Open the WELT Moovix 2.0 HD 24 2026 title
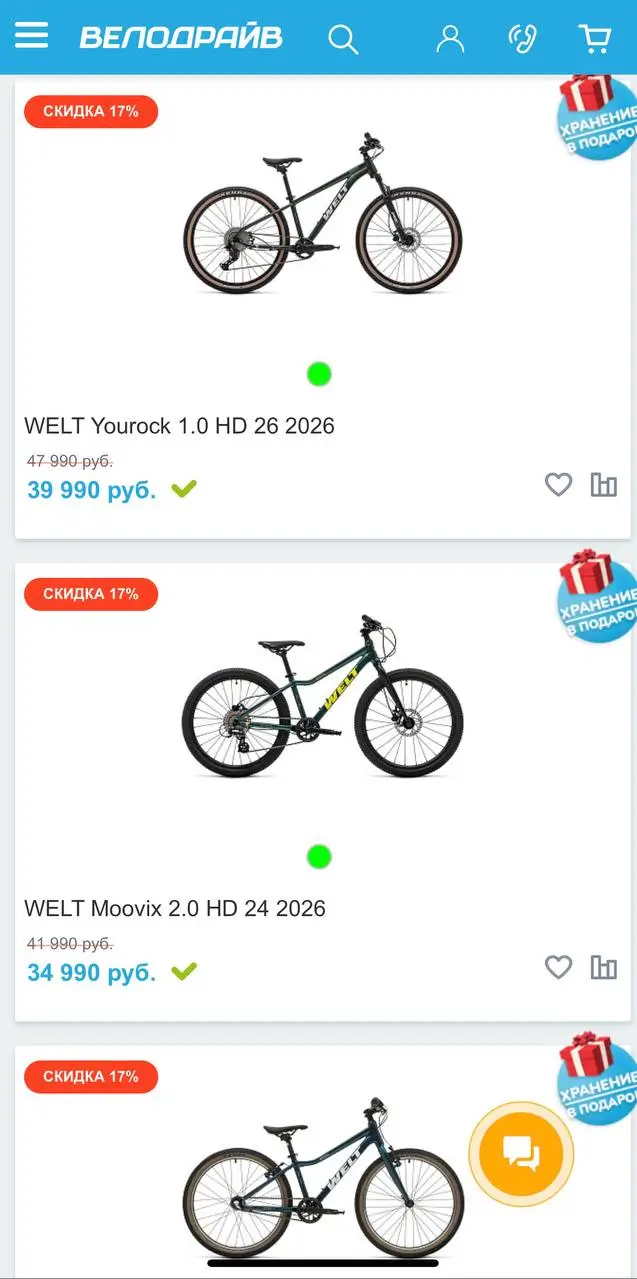637x1279 pixels. tap(175, 909)
